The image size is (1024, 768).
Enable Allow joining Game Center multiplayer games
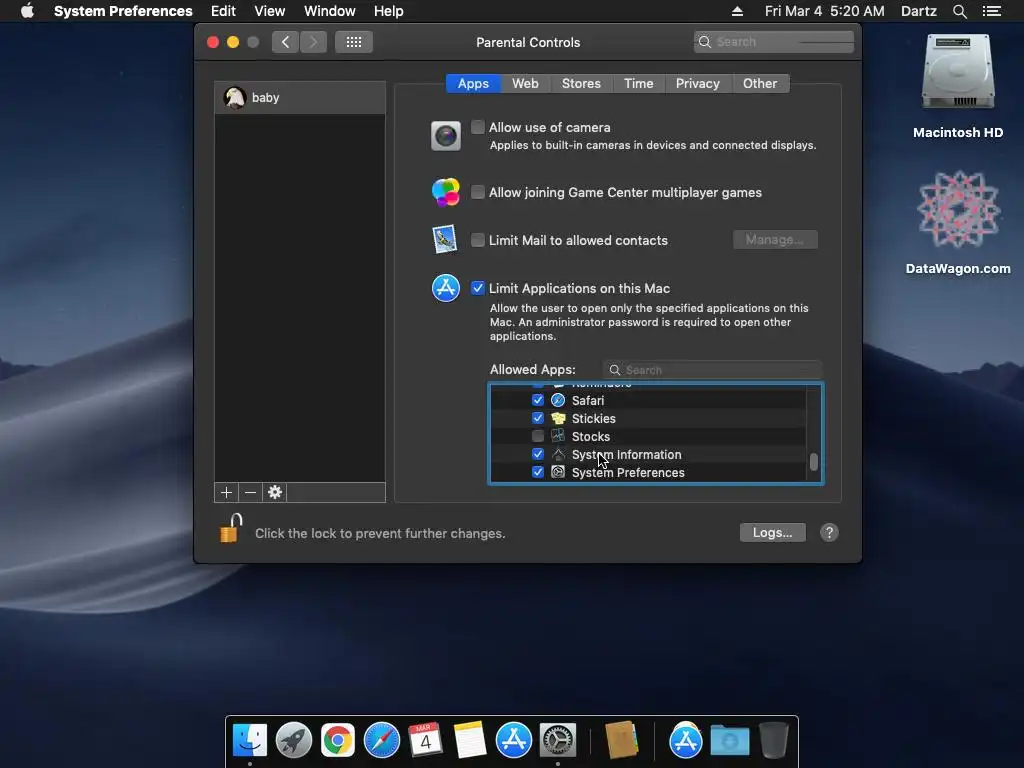click(x=478, y=192)
